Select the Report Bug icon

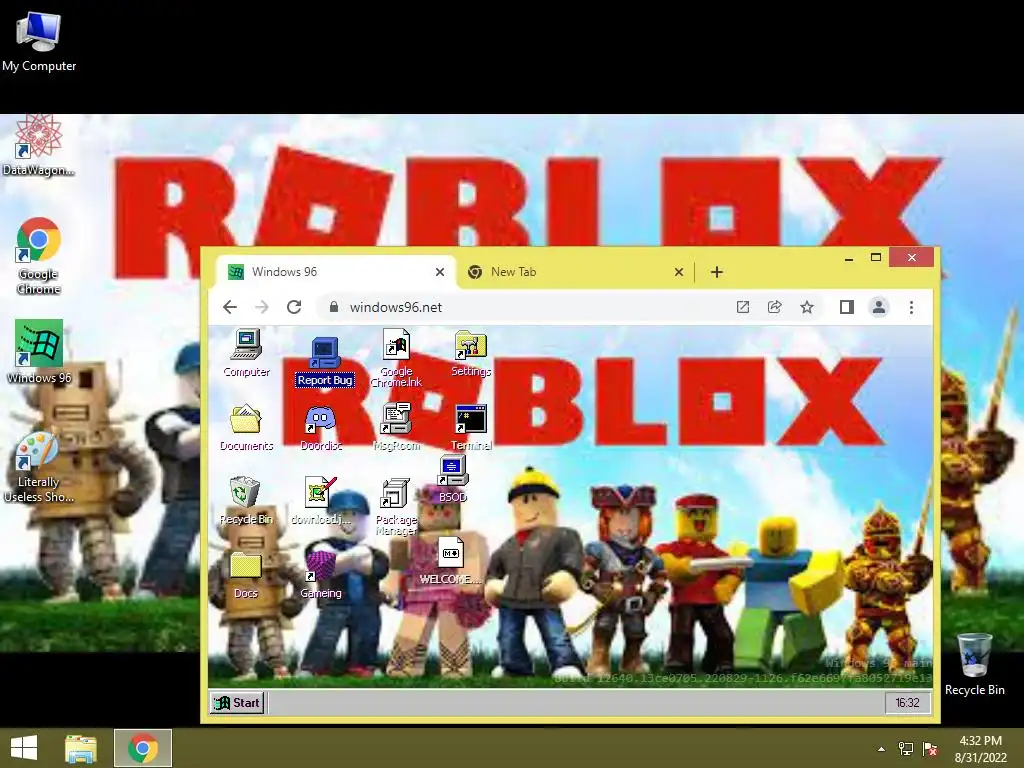click(x=325, y=362)
